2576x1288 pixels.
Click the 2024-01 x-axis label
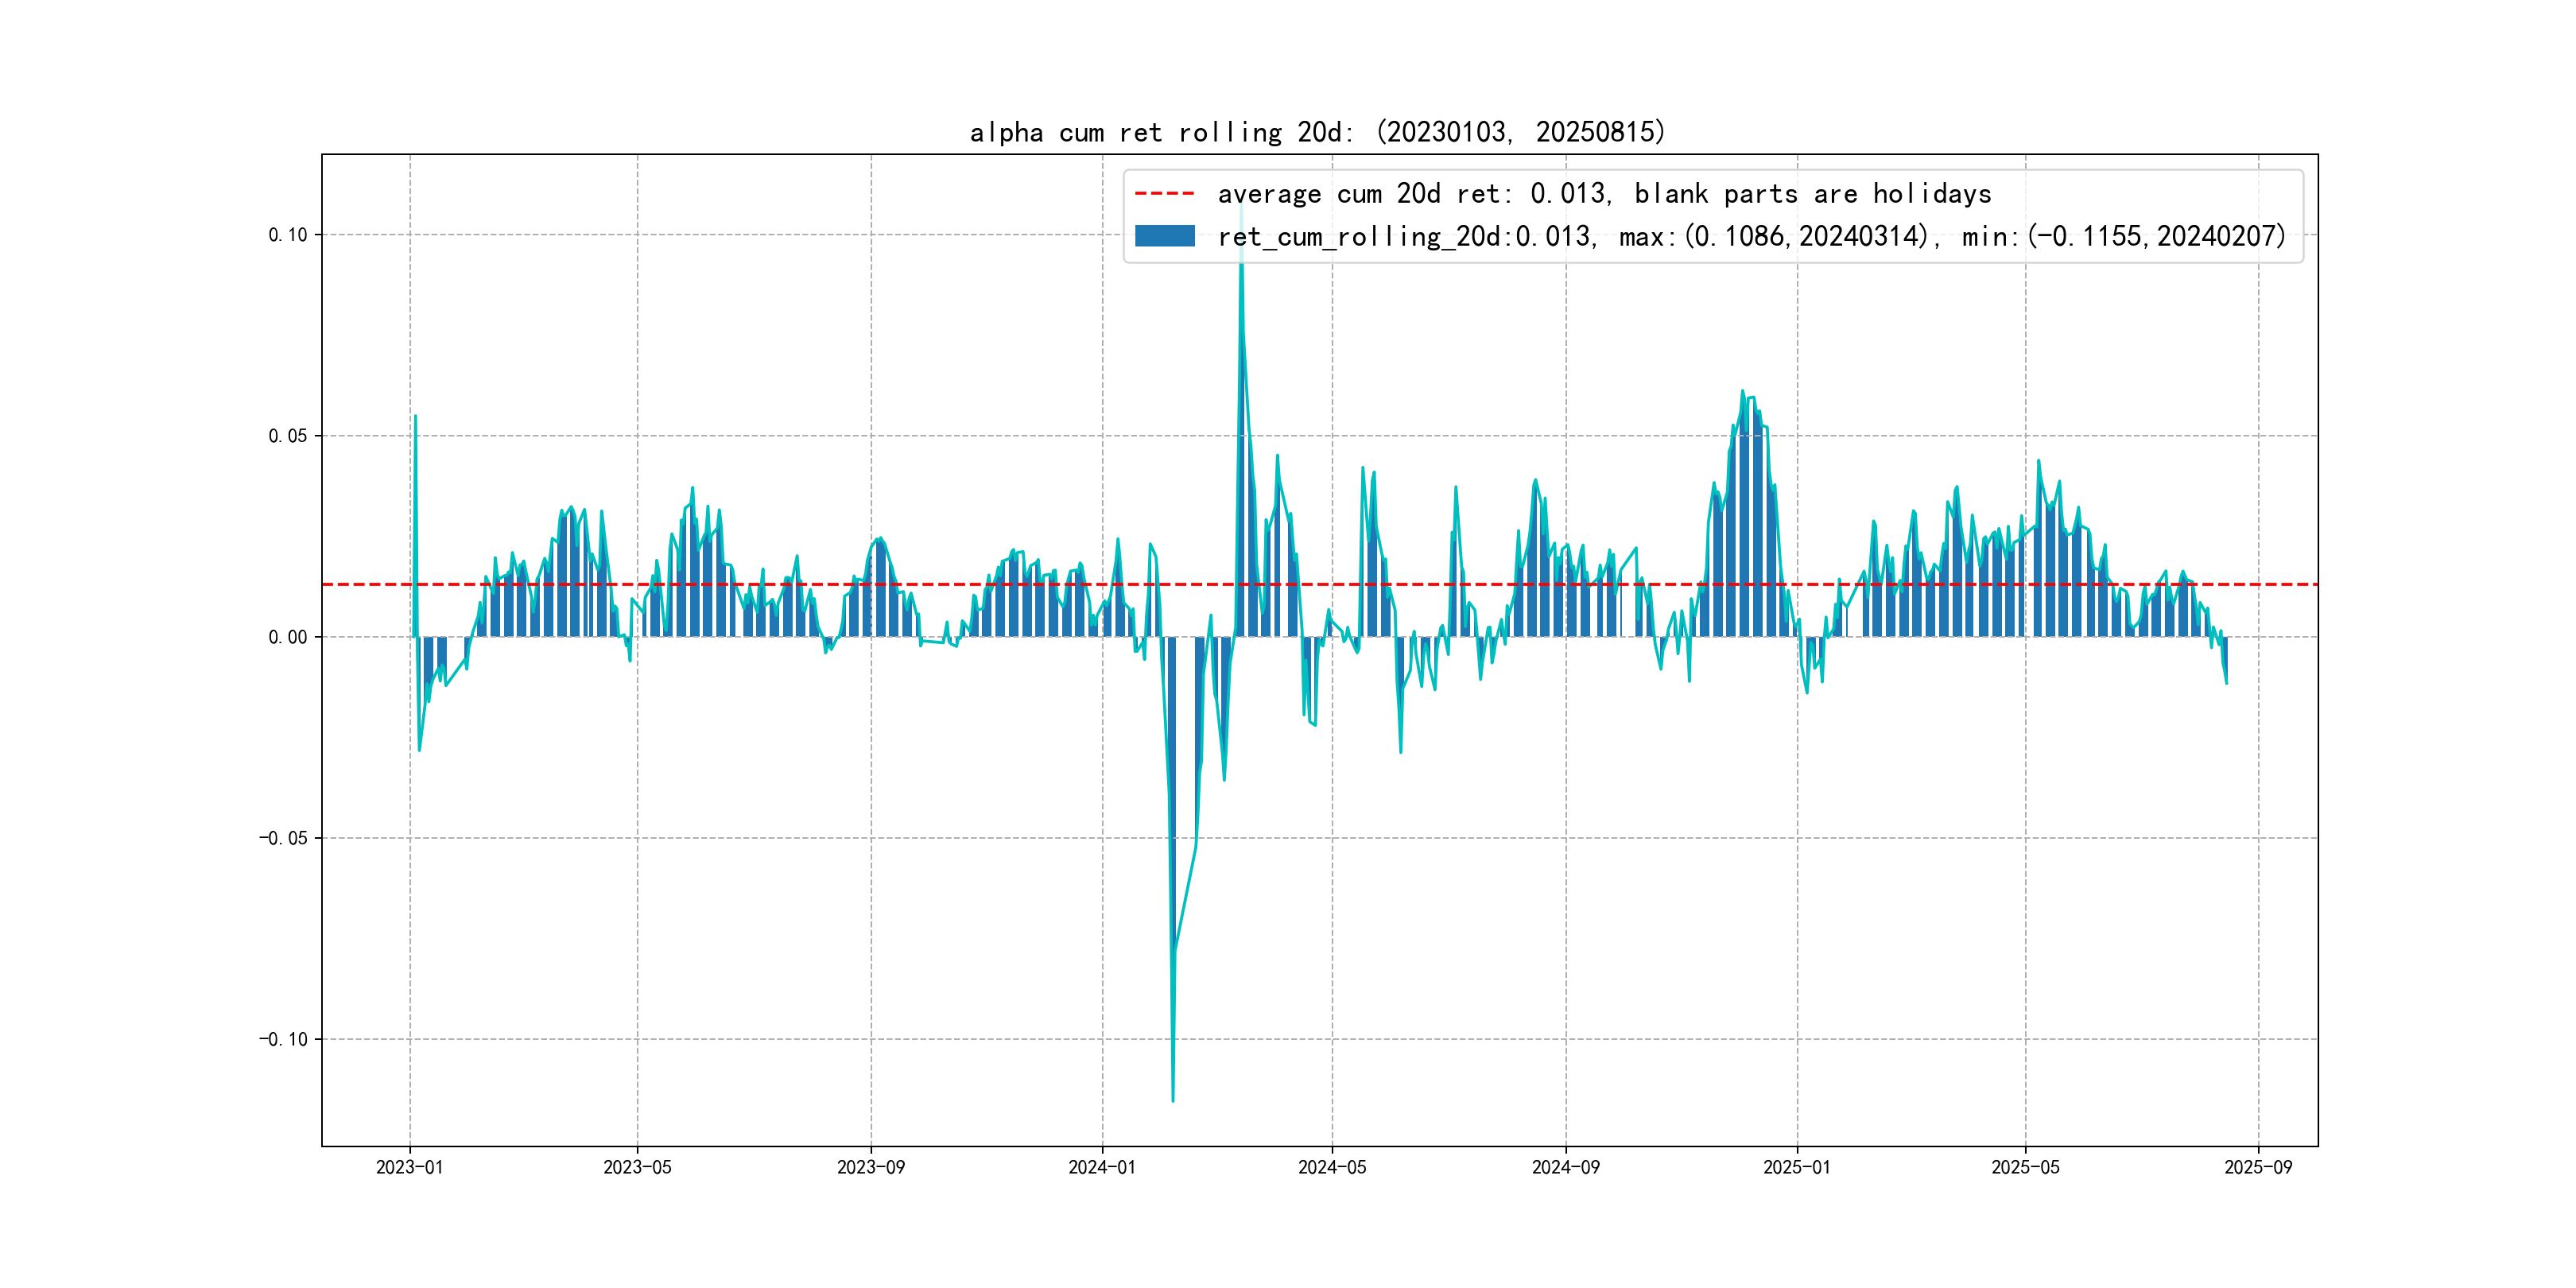tap(1102, 1167)
